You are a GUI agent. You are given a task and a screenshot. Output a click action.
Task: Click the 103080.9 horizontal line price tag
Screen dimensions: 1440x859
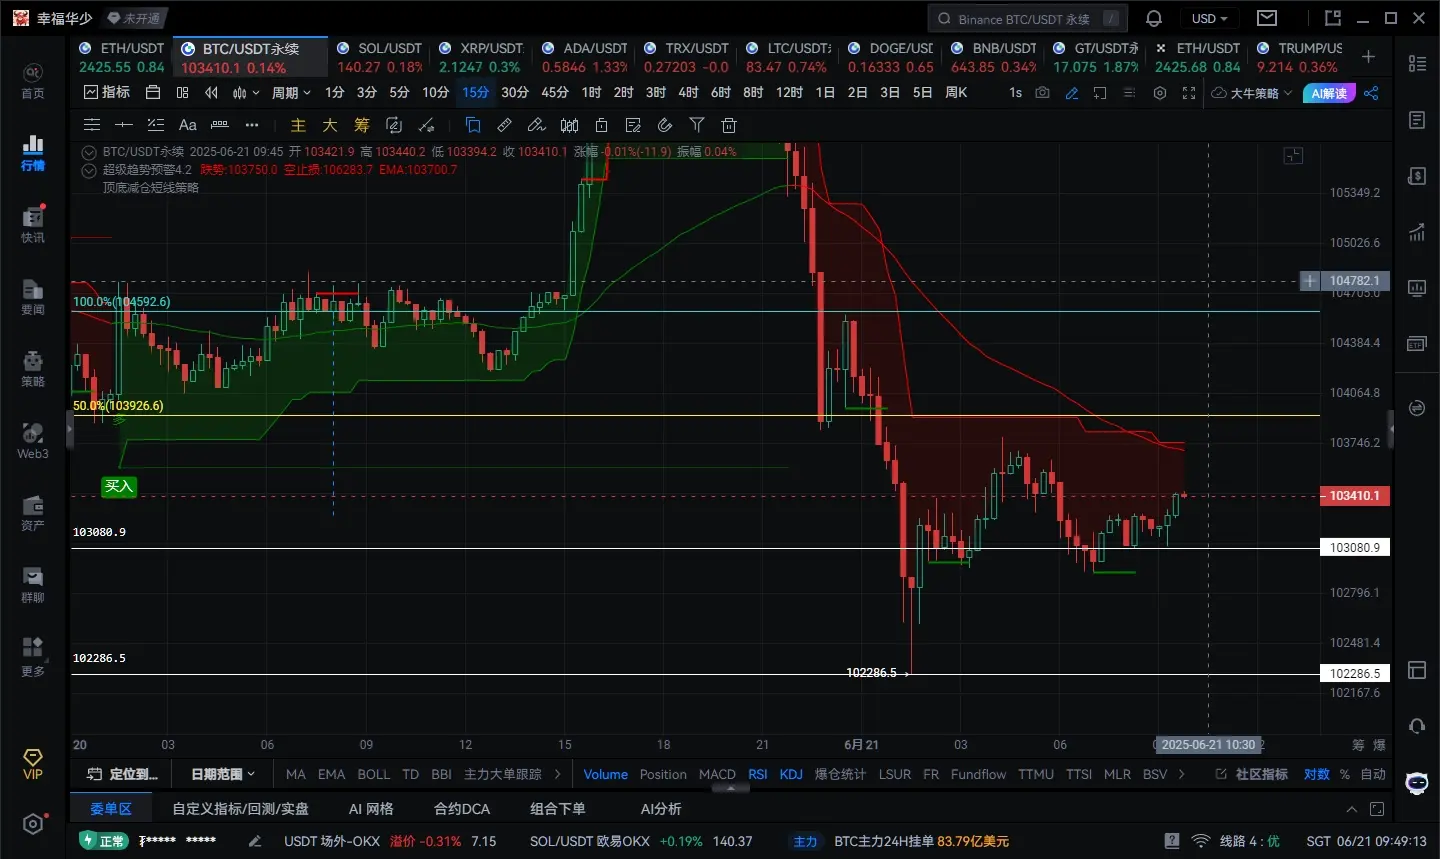1355,548
